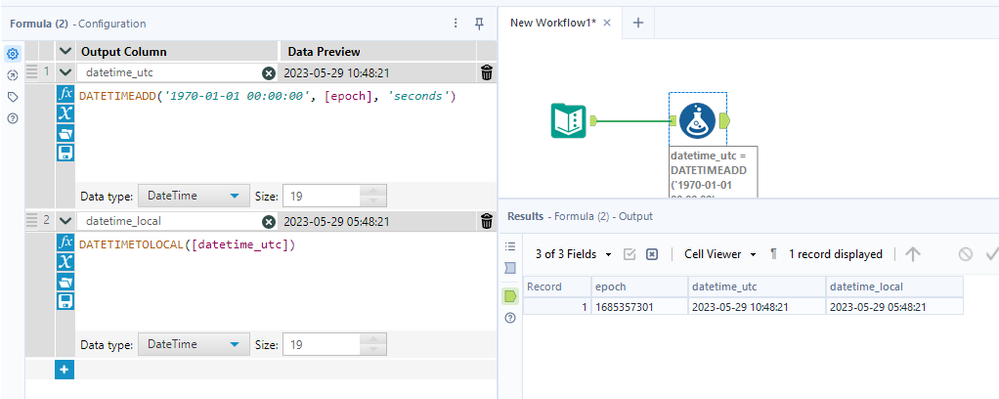The image size is (999, 399).
Task: Clear the datetime_utc column name
Action: click(x=269, y=73)
